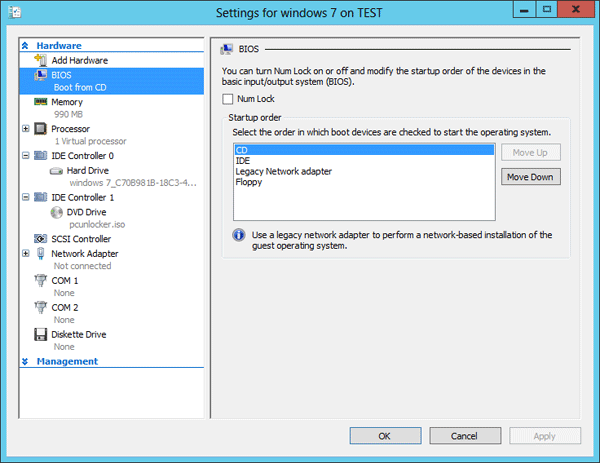This screenshot has width=600, height=463.
Task: Enable the Num Lock checkbox
Action: tap(228, 99)
